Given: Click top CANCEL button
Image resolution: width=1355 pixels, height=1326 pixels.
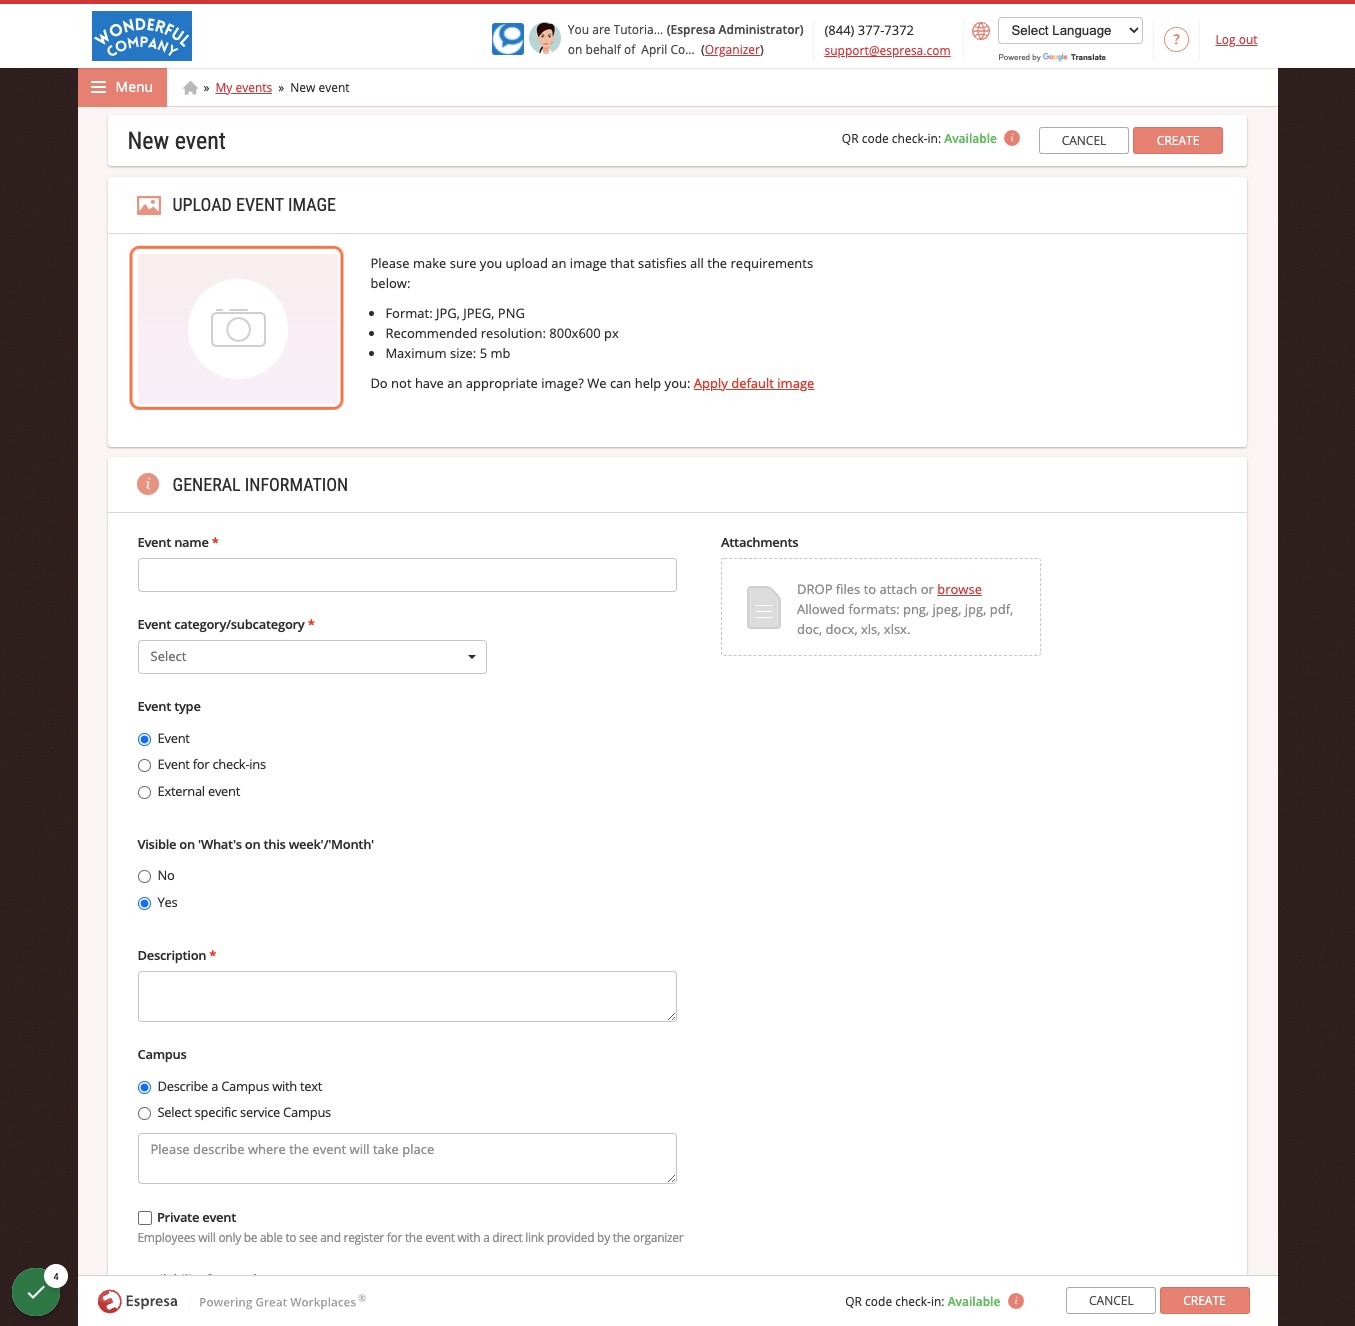Looking at the screenshot, I should point(1084,141).
